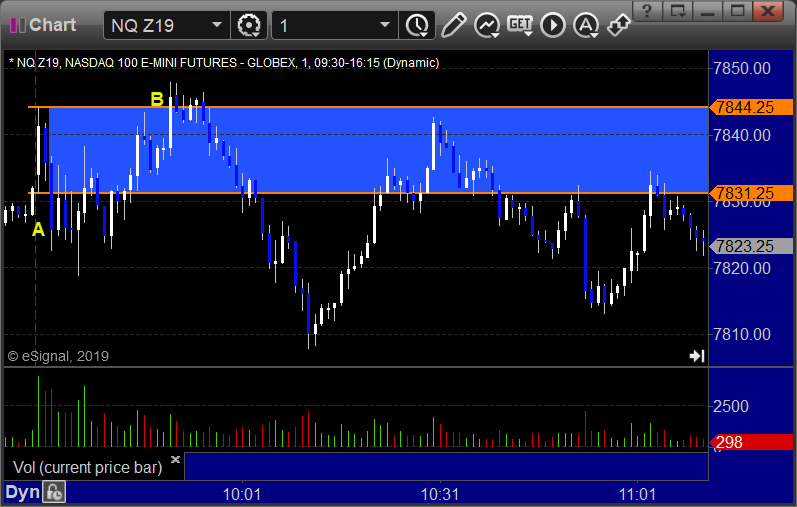Click the scroll-to-latest-bar arrow icon
Viewport: 797px width, 507px height.
pyautogui.click(x=697, y=356)
